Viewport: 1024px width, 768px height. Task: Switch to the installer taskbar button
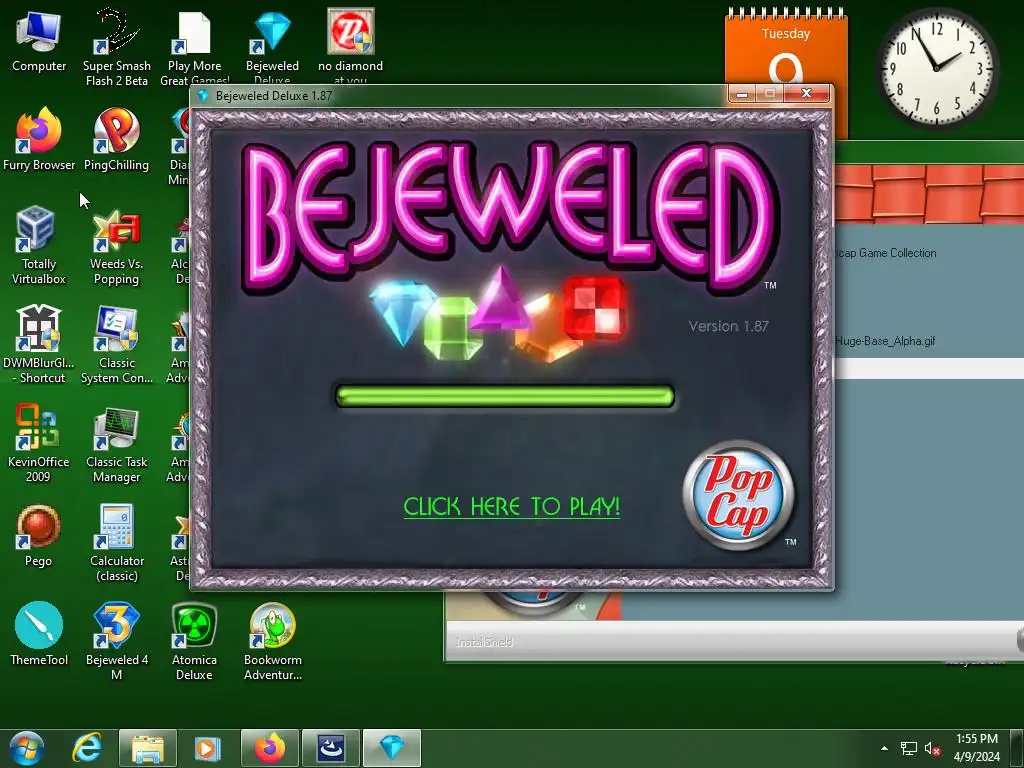pos(330,748)
